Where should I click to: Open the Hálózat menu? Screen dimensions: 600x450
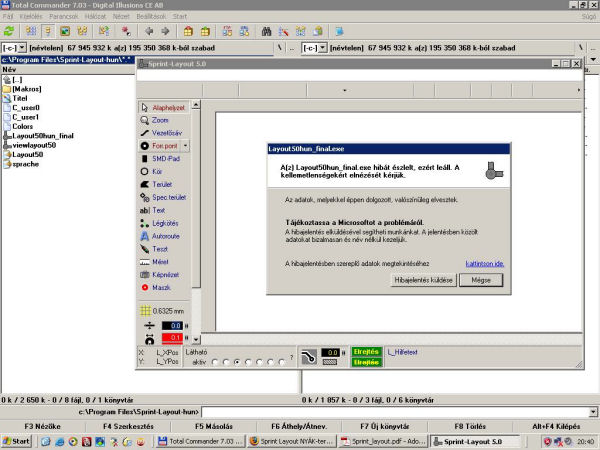click(95, 16)
